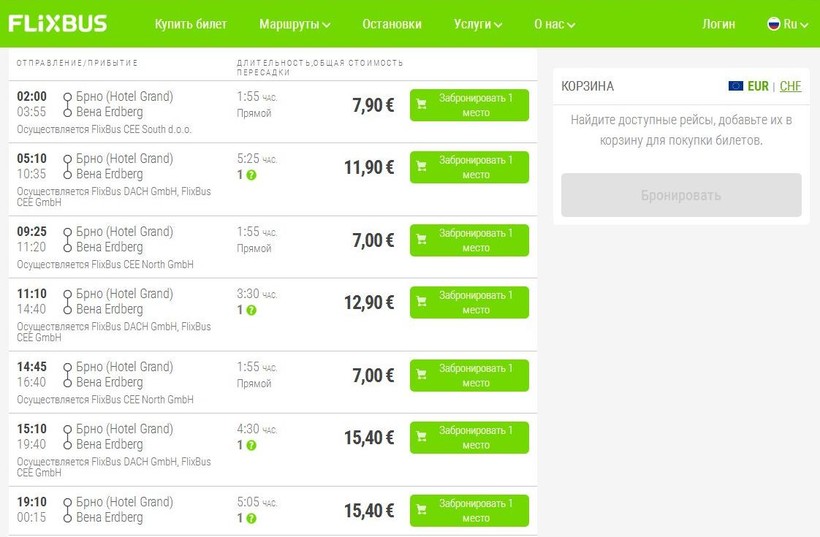Click transfer info icon on 15:10 trip
This screenshot has height=537, width=820.
[x=251, y=445]
